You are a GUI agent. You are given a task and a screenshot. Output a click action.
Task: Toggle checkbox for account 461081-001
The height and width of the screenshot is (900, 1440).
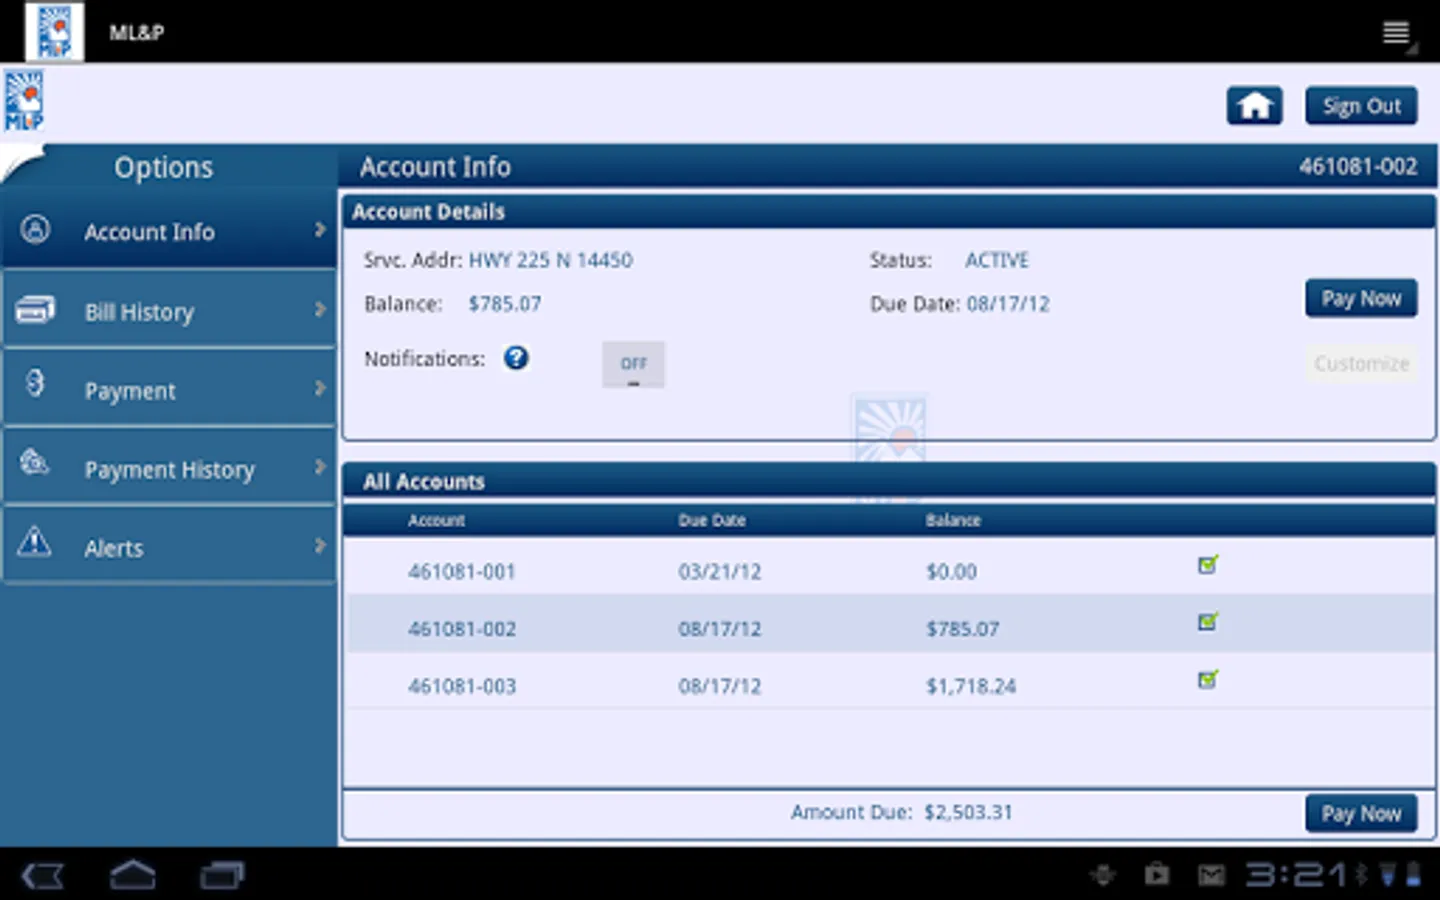point(1208,565)
